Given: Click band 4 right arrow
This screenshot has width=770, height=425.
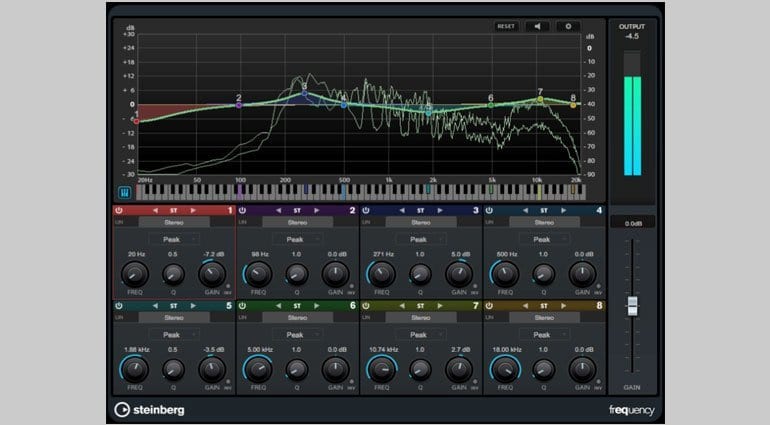Looking at the screenshot, I should (x=563, y=210).
